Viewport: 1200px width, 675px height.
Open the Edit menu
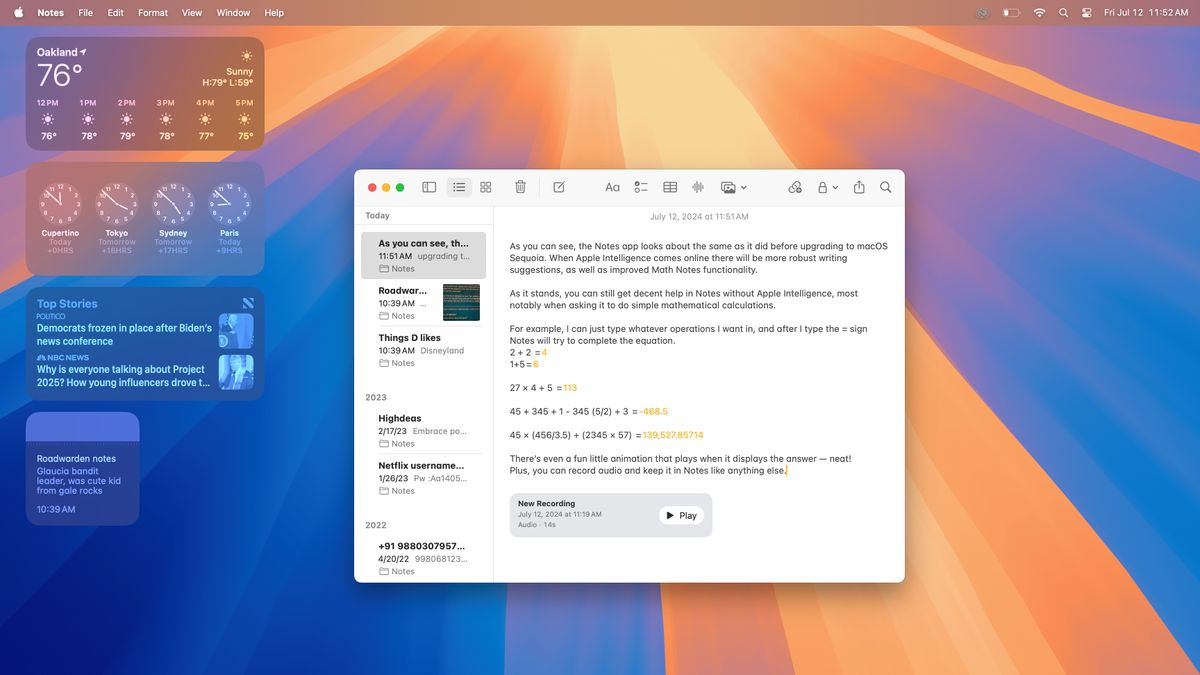116,13
